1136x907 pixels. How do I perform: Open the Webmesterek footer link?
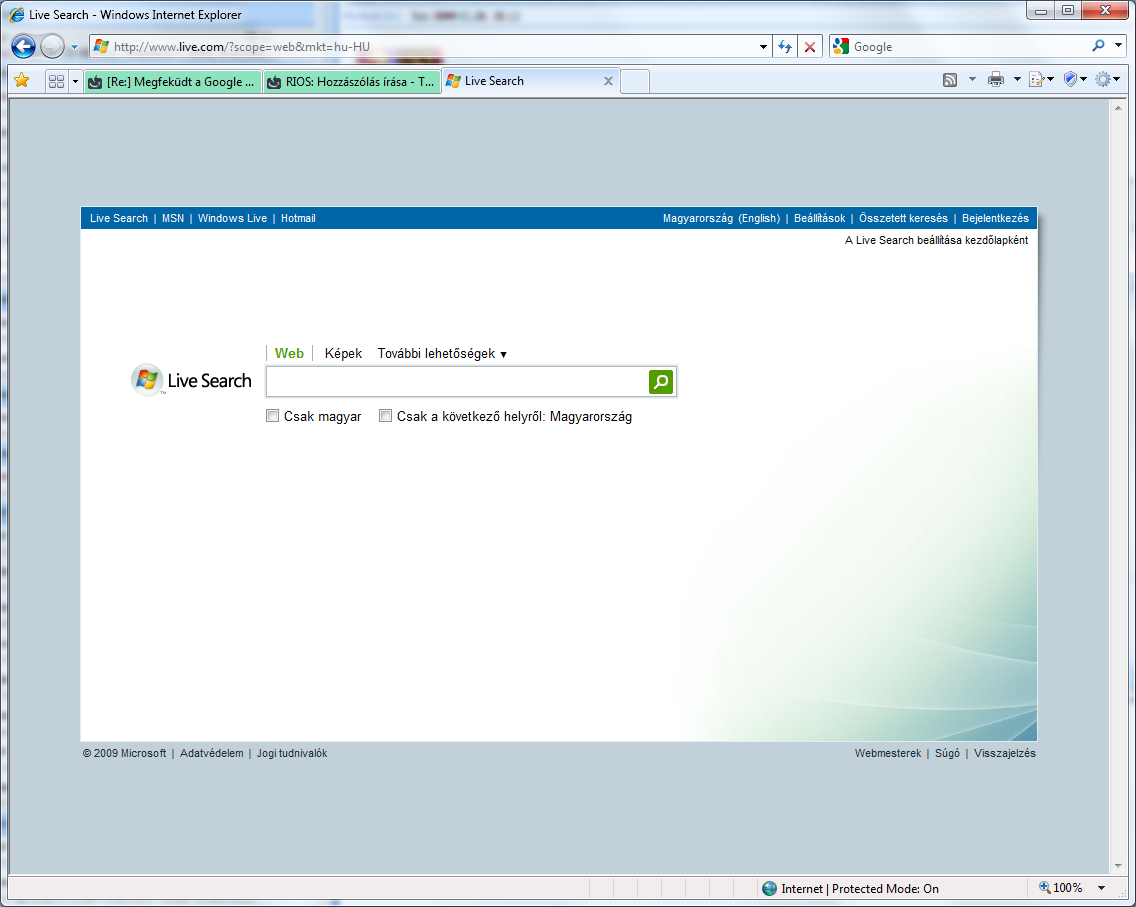pyautogui.click(x=888, y=753)
